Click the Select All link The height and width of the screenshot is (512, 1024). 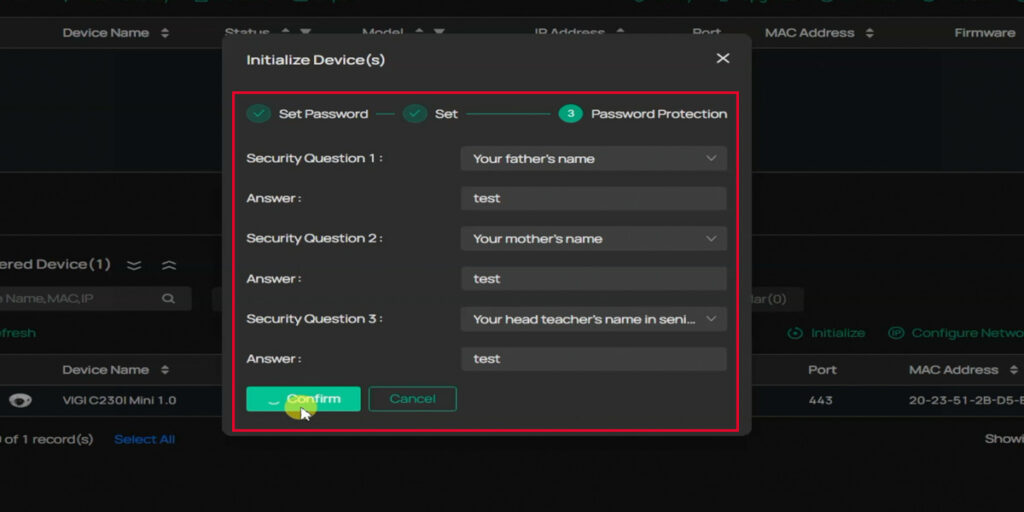click(144, 439)
